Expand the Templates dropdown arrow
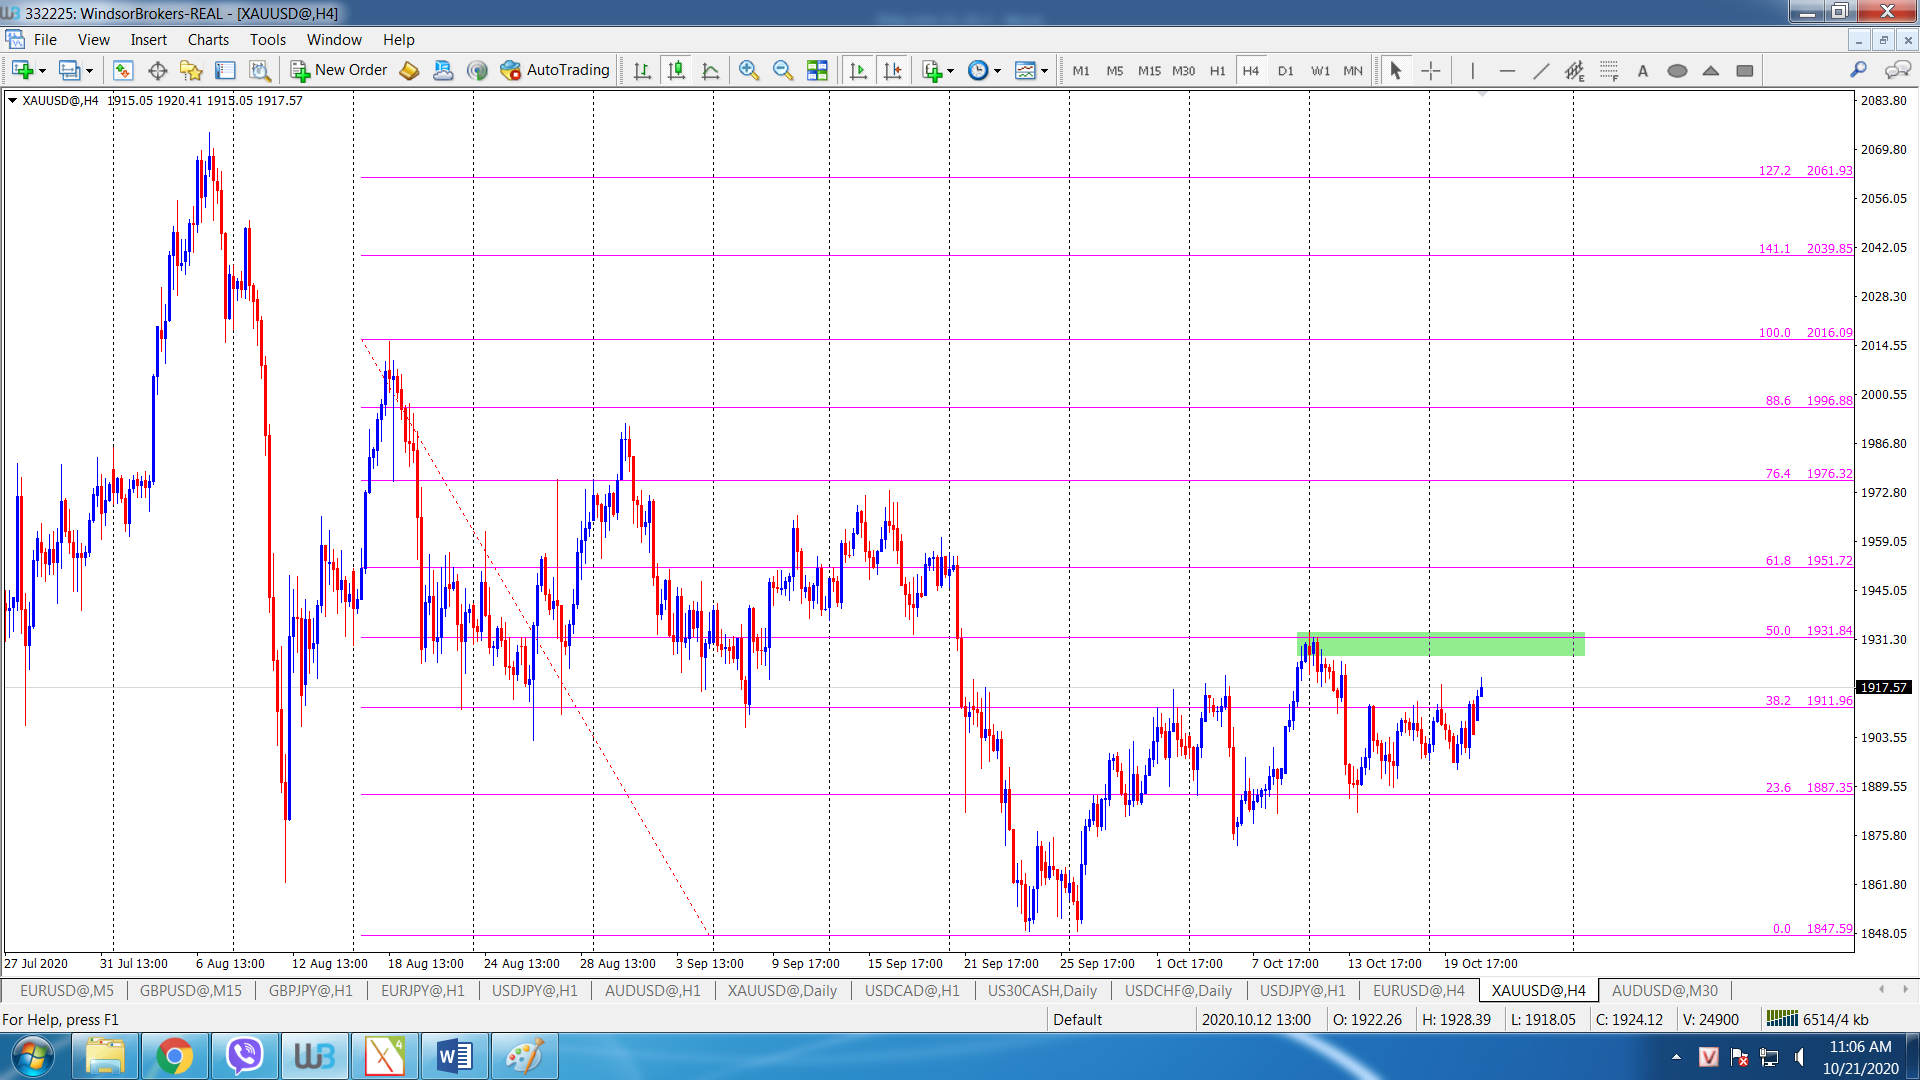 1044,71
